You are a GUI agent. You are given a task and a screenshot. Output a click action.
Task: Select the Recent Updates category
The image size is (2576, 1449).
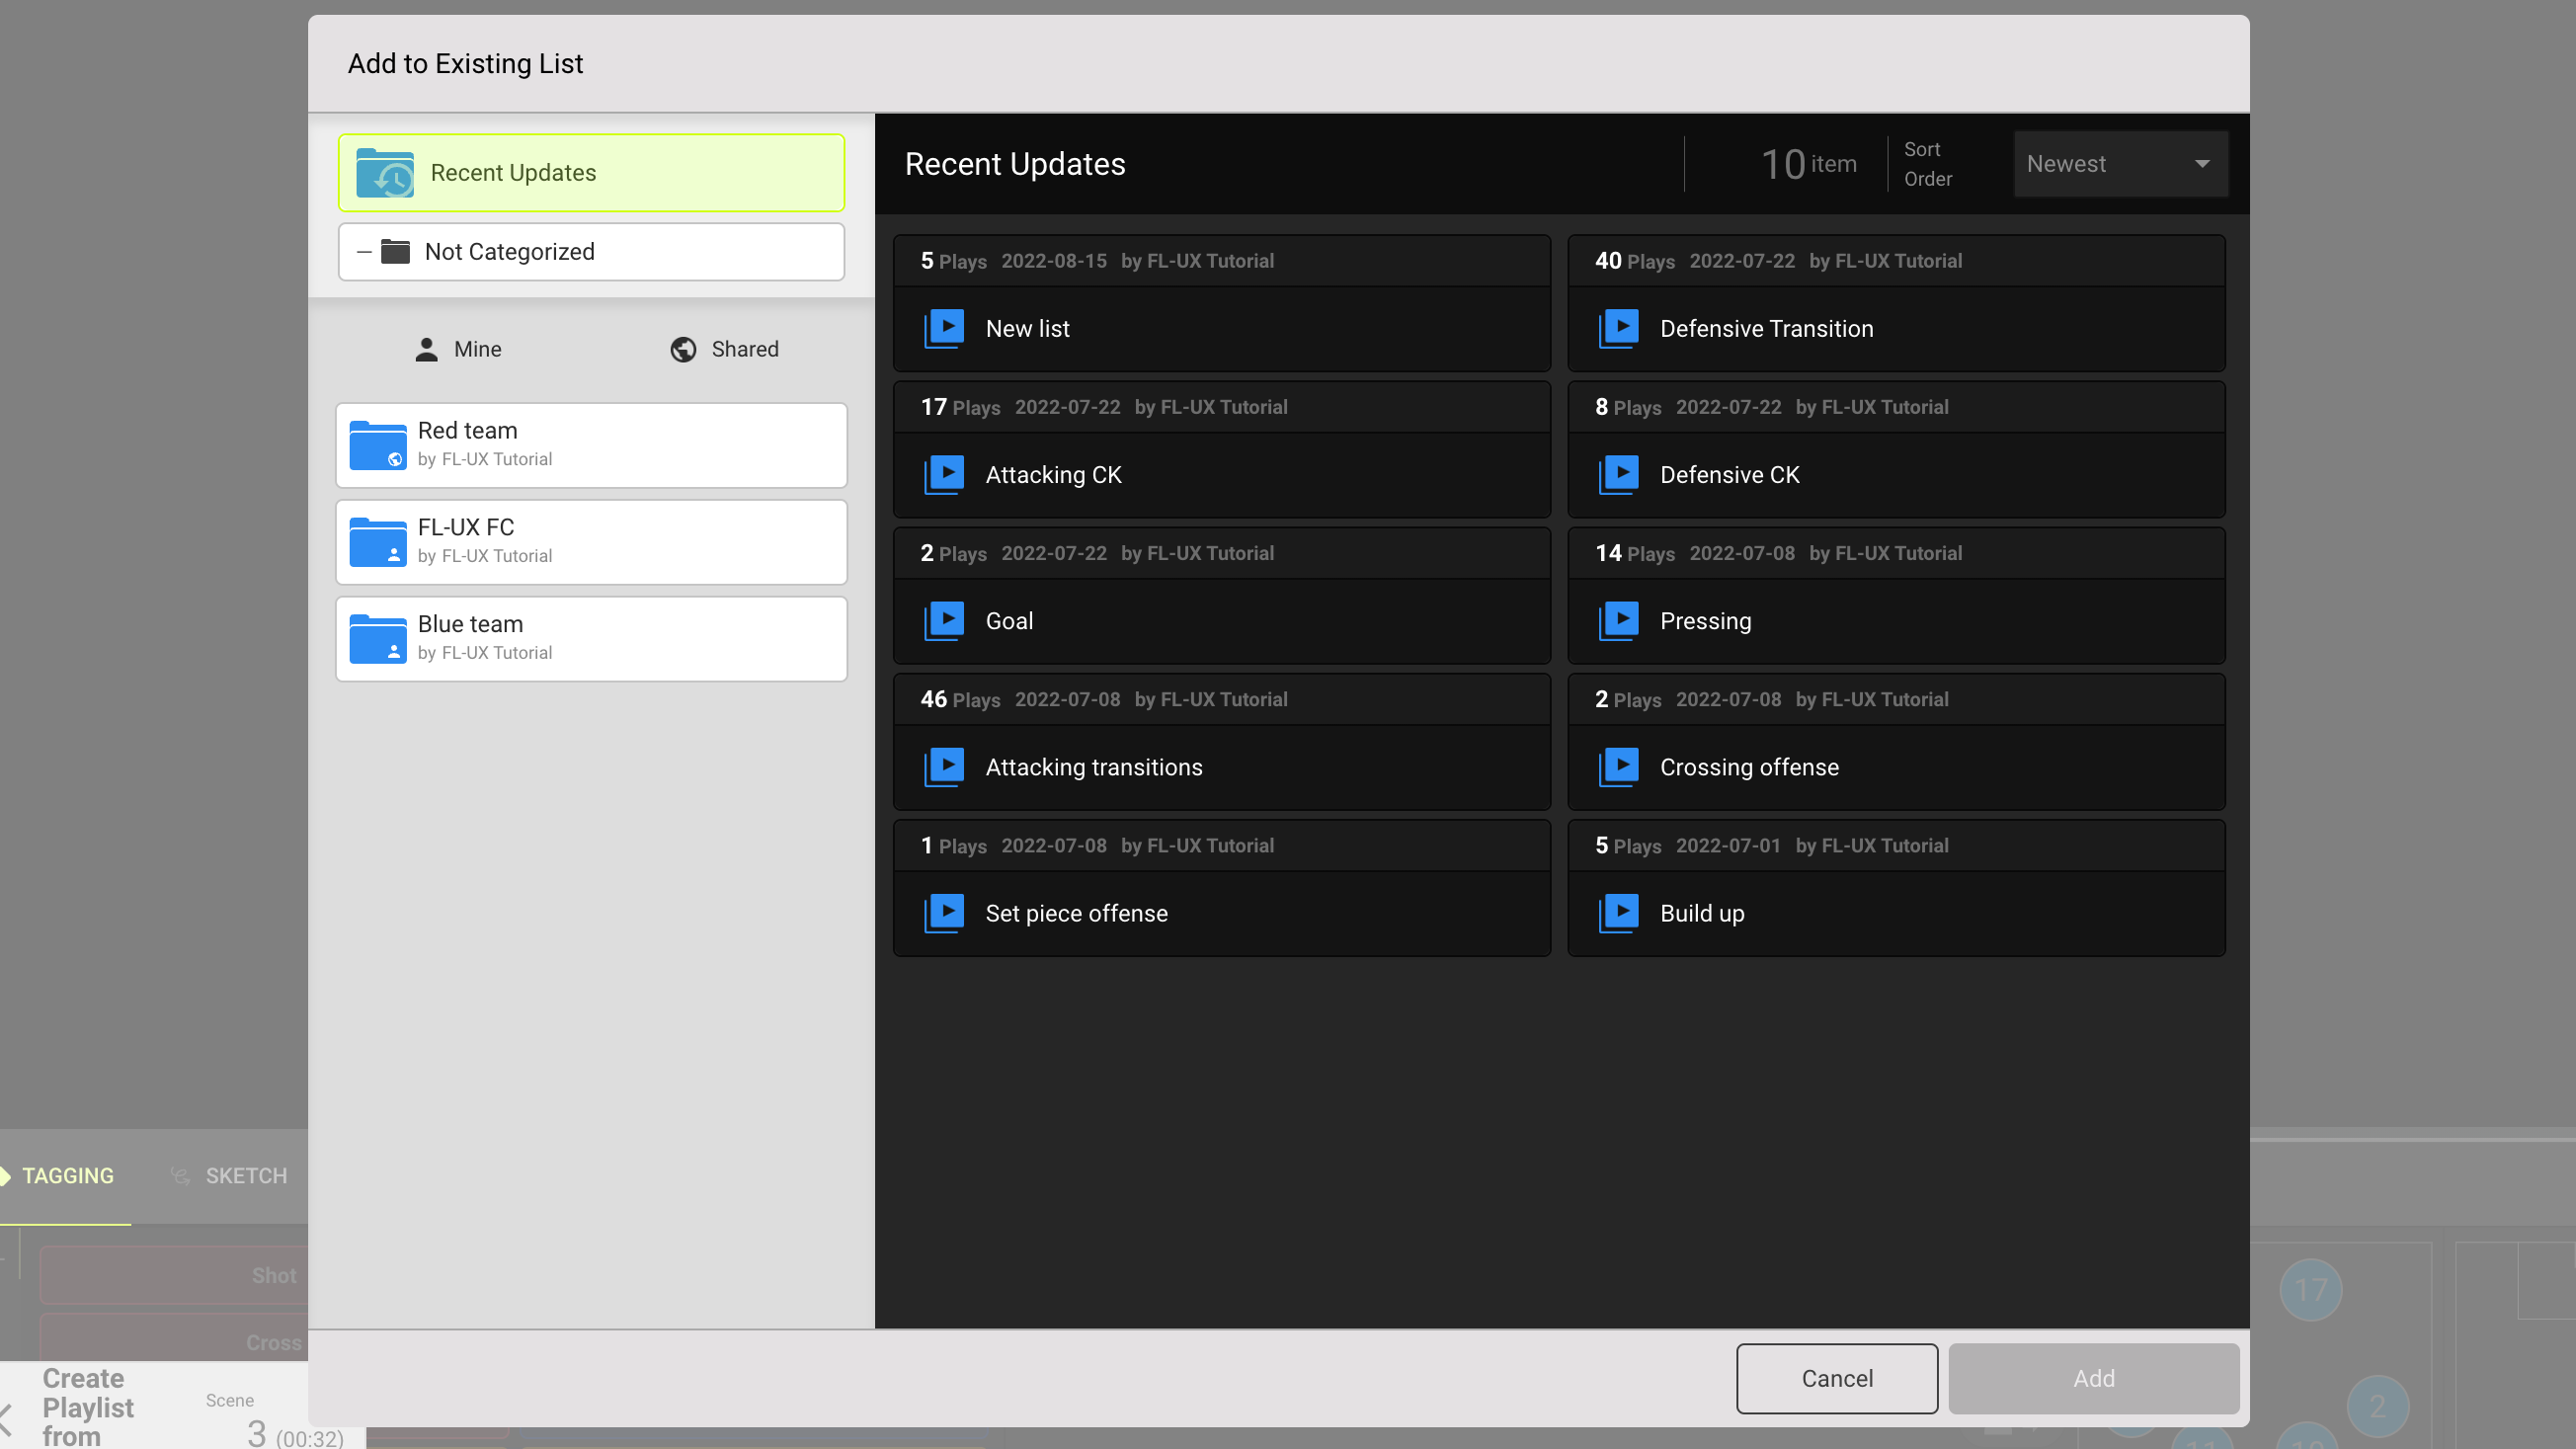pos(592,173)
